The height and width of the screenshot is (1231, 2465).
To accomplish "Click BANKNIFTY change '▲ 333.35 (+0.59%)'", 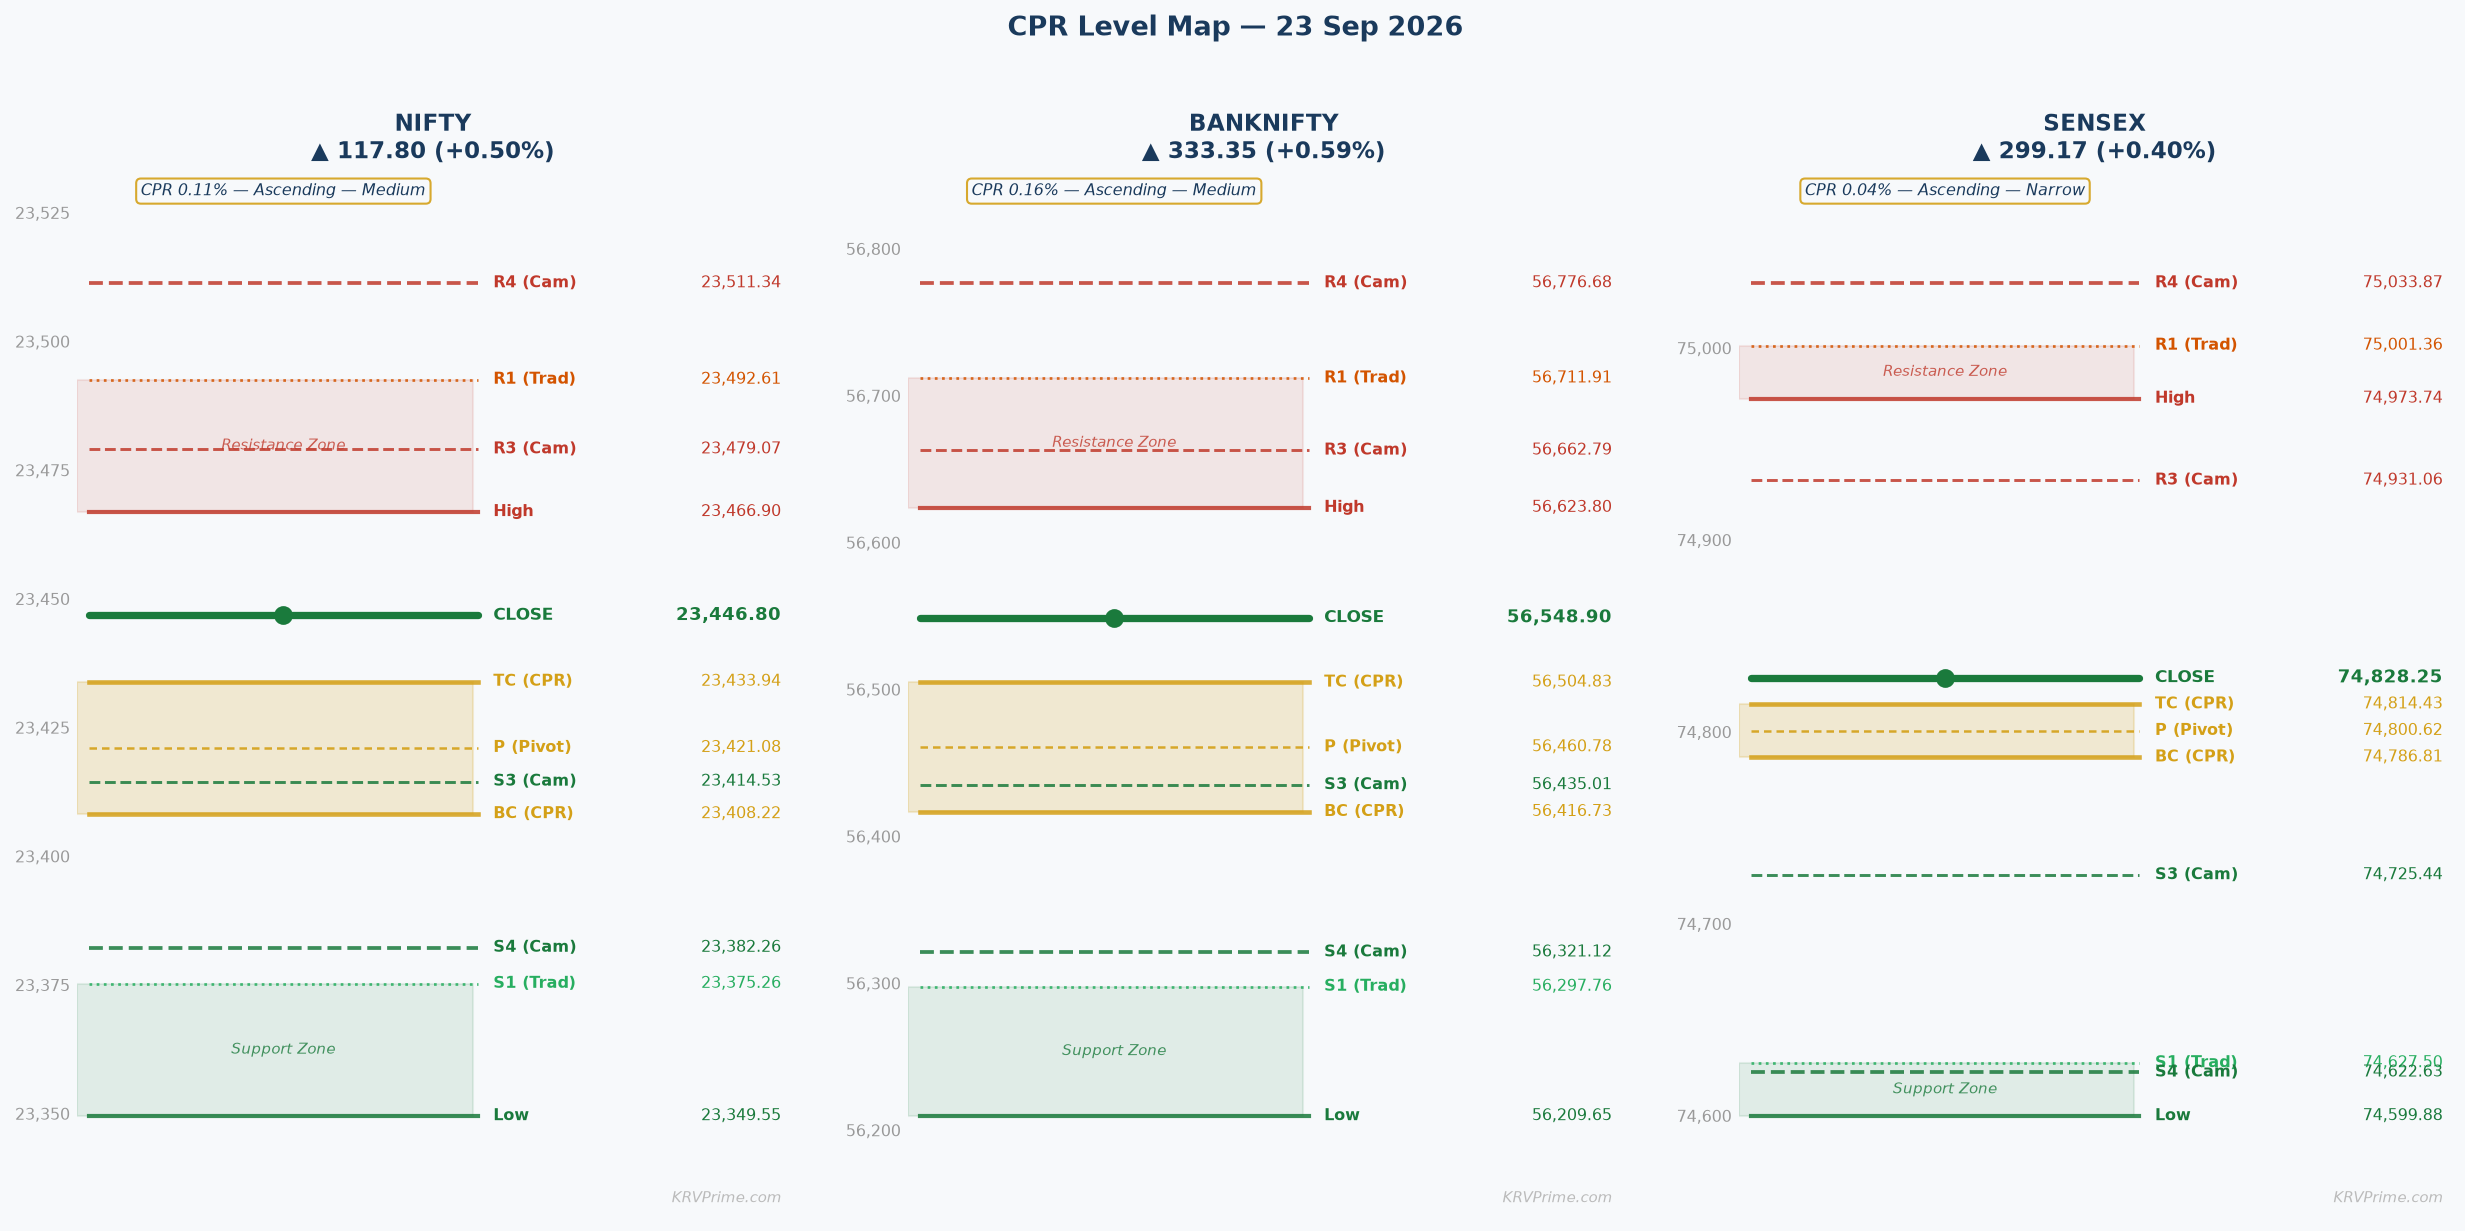I will pos(1263,151).
